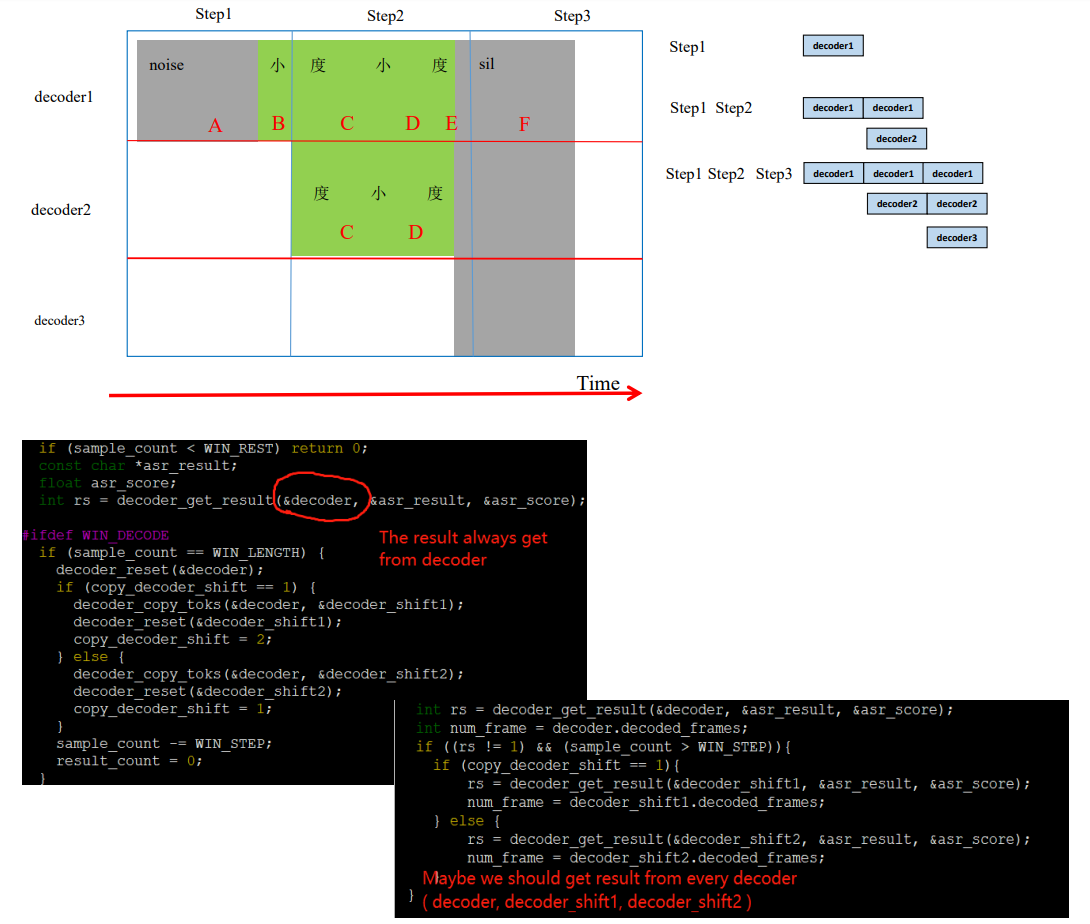Select the 'sil' label in the grey block
The image size is (1090, 924).
[487, 64]
